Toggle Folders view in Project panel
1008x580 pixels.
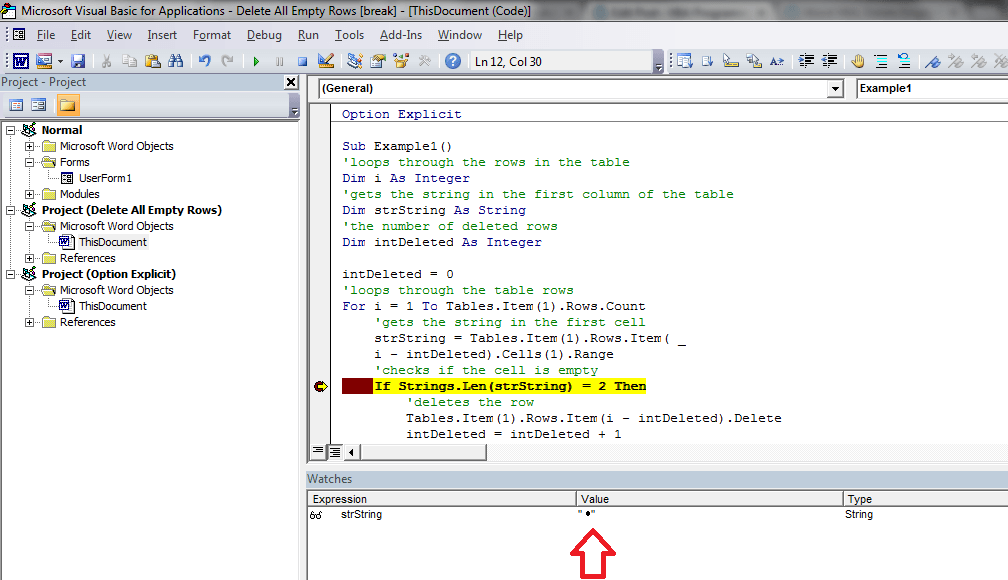pos(68,105)
